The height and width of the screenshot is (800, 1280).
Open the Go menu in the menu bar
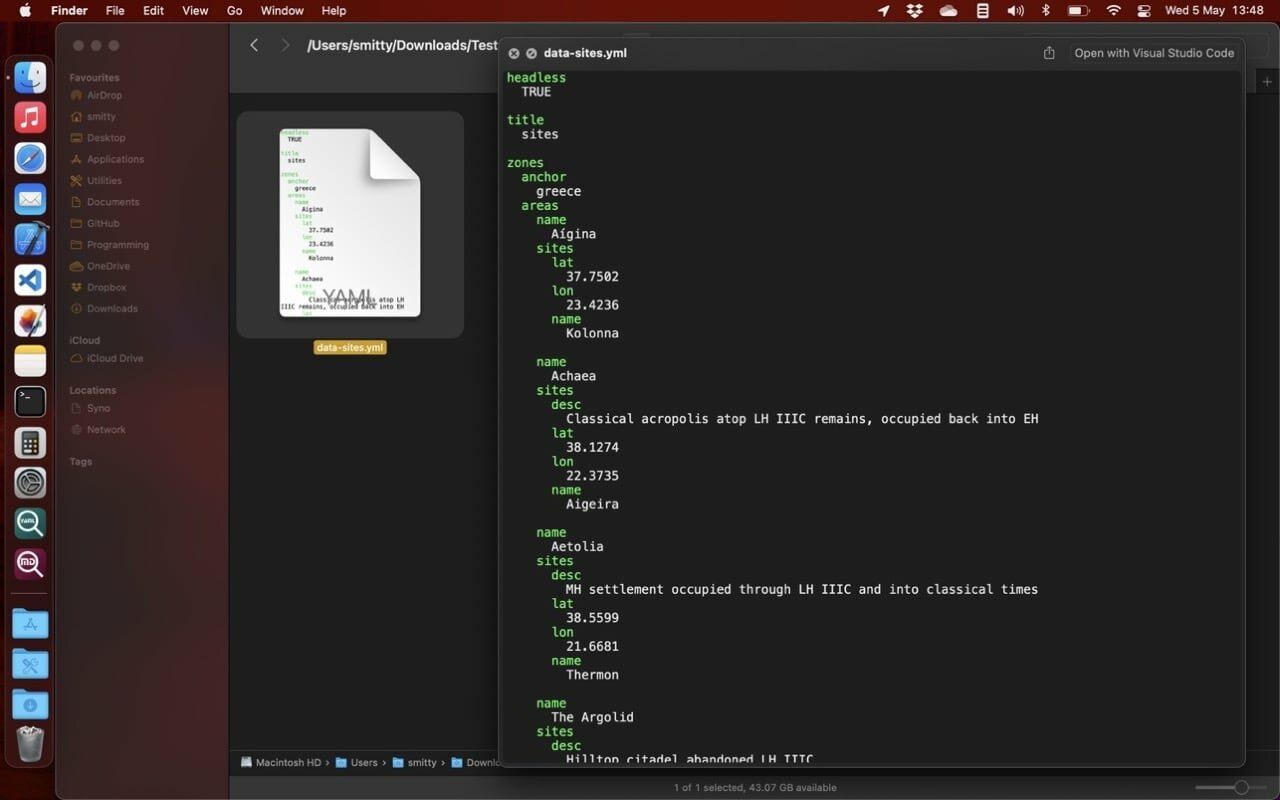click(x=235, y=11)
